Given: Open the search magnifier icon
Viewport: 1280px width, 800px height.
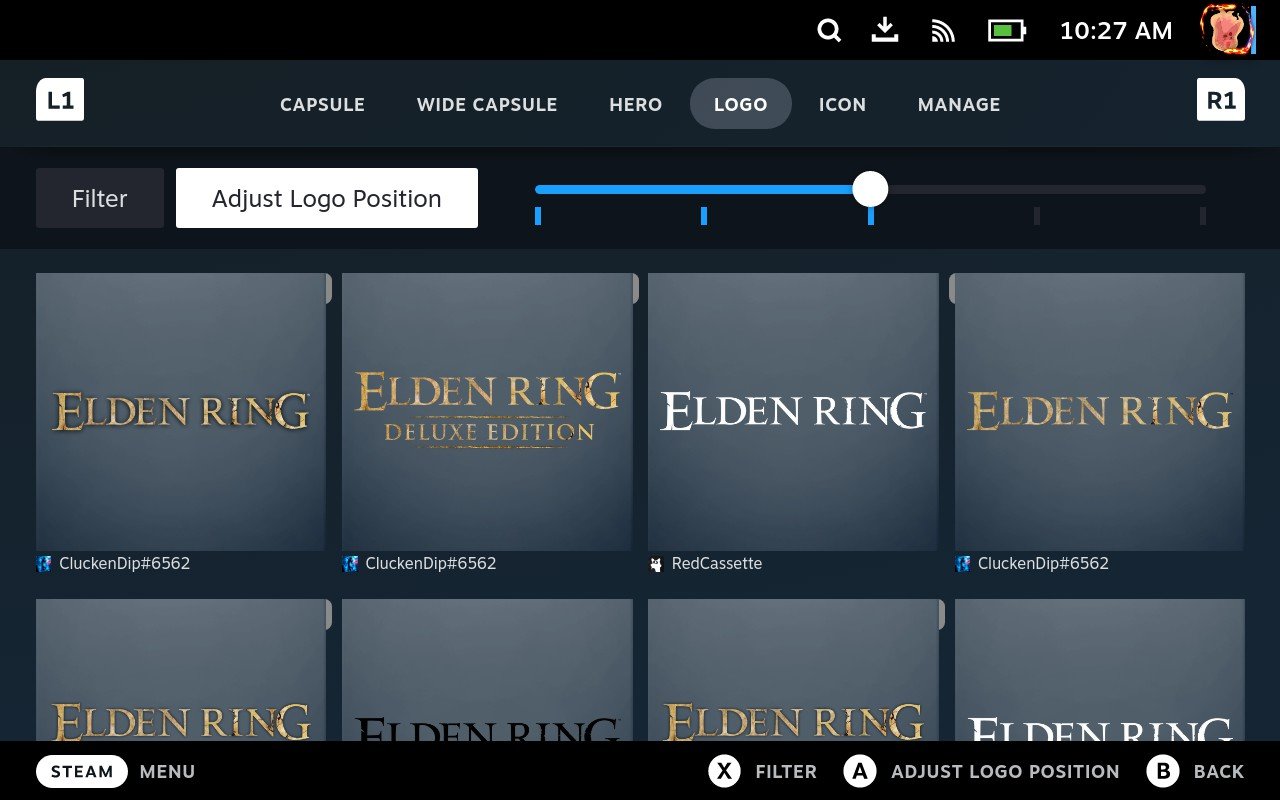Looking at the screenshot, I should [829, 31].
